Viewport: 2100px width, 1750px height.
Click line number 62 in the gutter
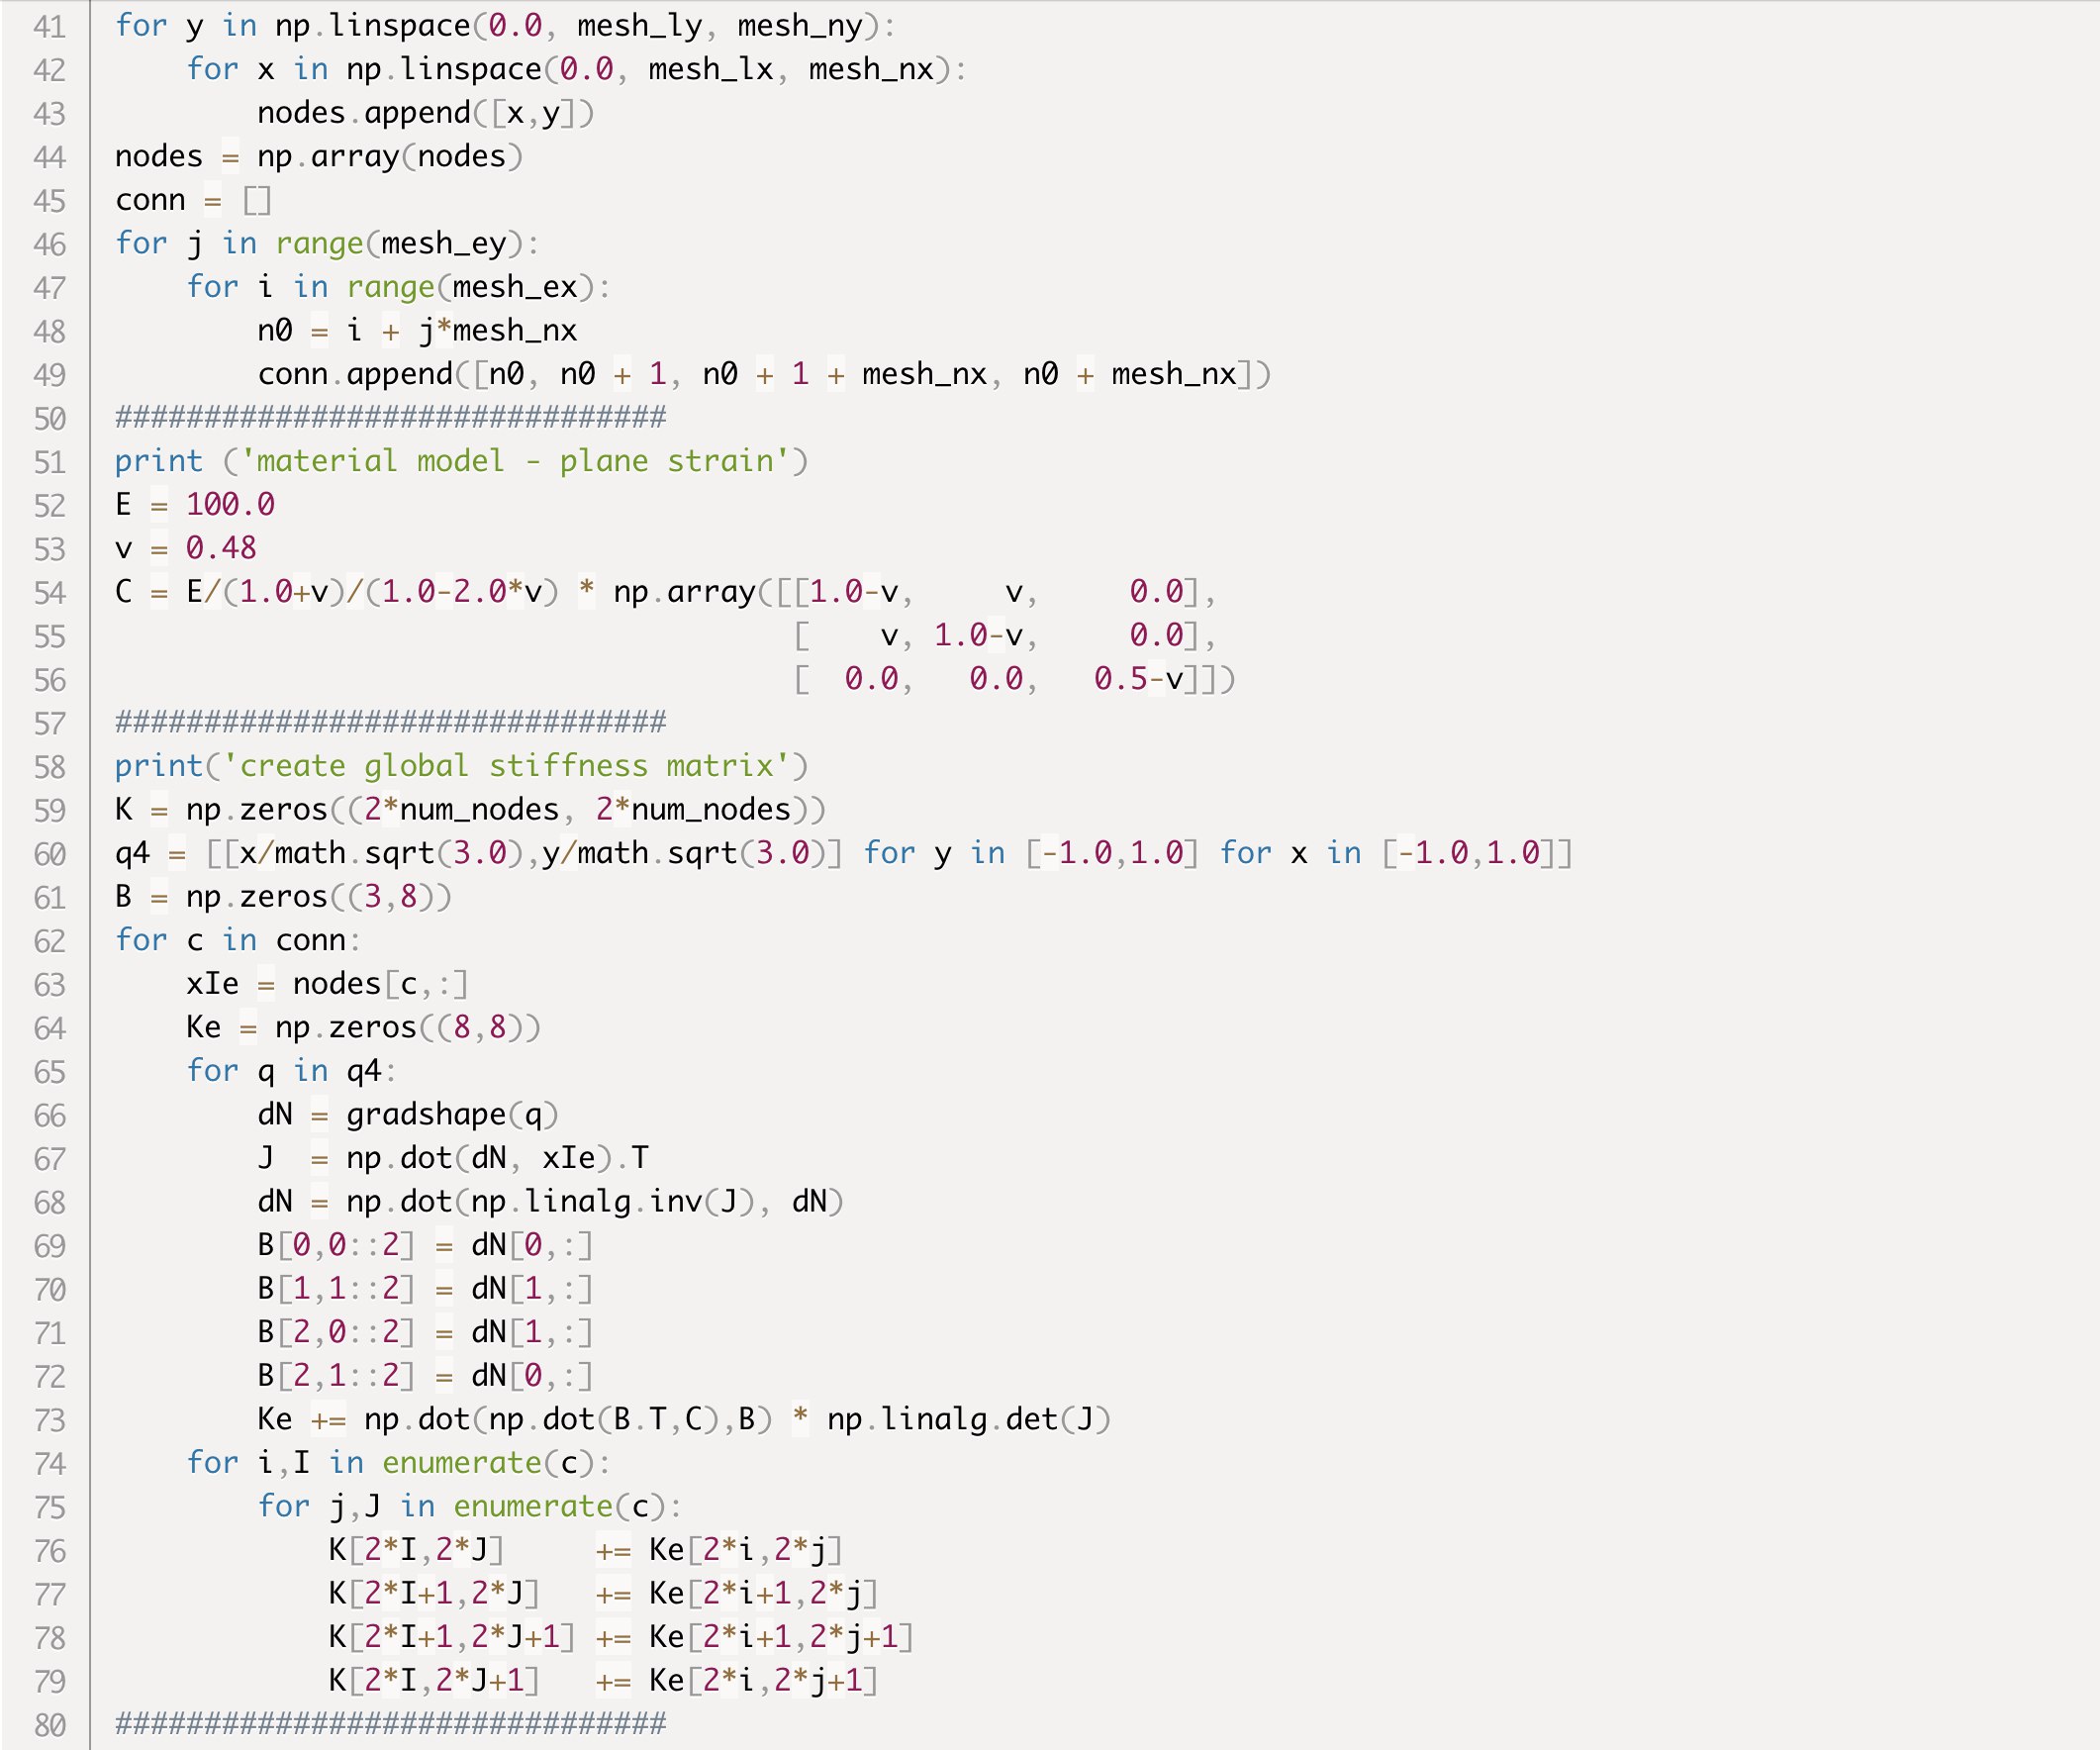[x=49, y=941]
